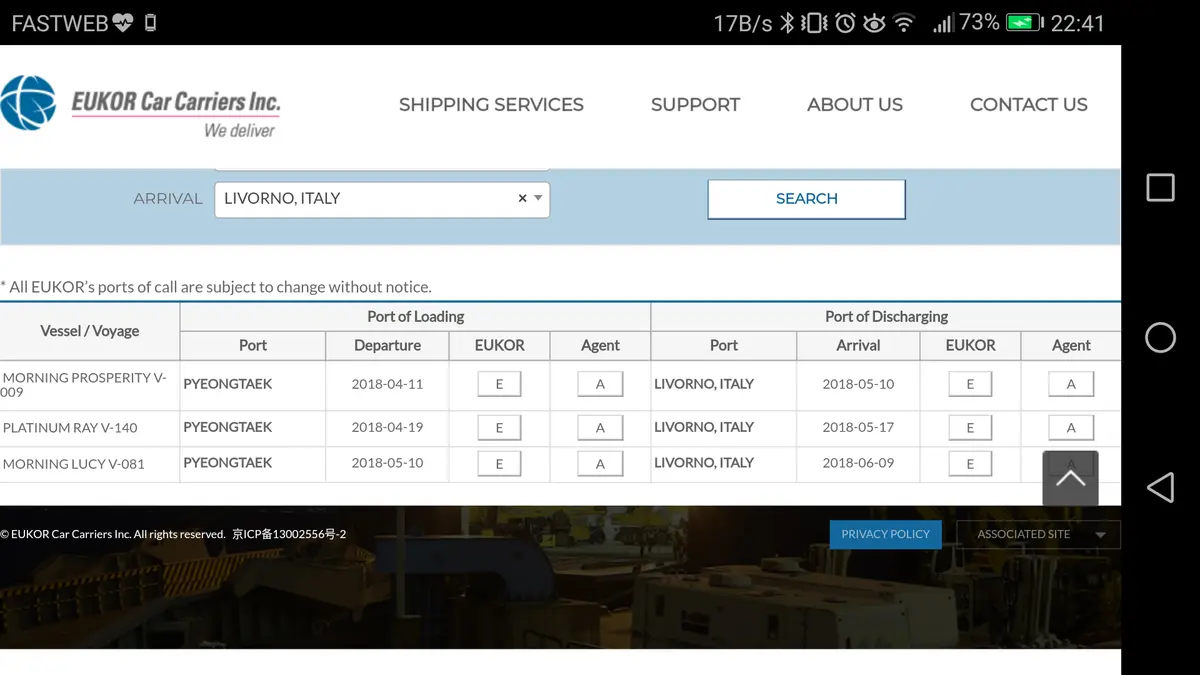This screenshot has height=675, width=1200.
Task: Select vessel PLATINUM RAY V-140
Action: pos(70,428)
